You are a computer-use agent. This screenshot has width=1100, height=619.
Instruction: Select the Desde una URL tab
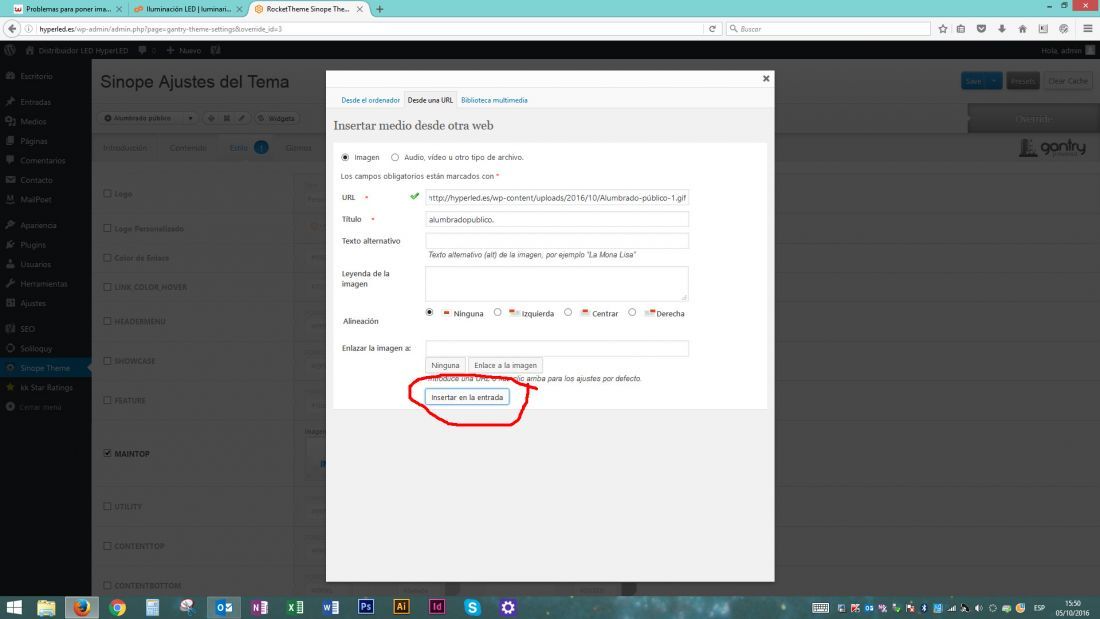(430, 100)
